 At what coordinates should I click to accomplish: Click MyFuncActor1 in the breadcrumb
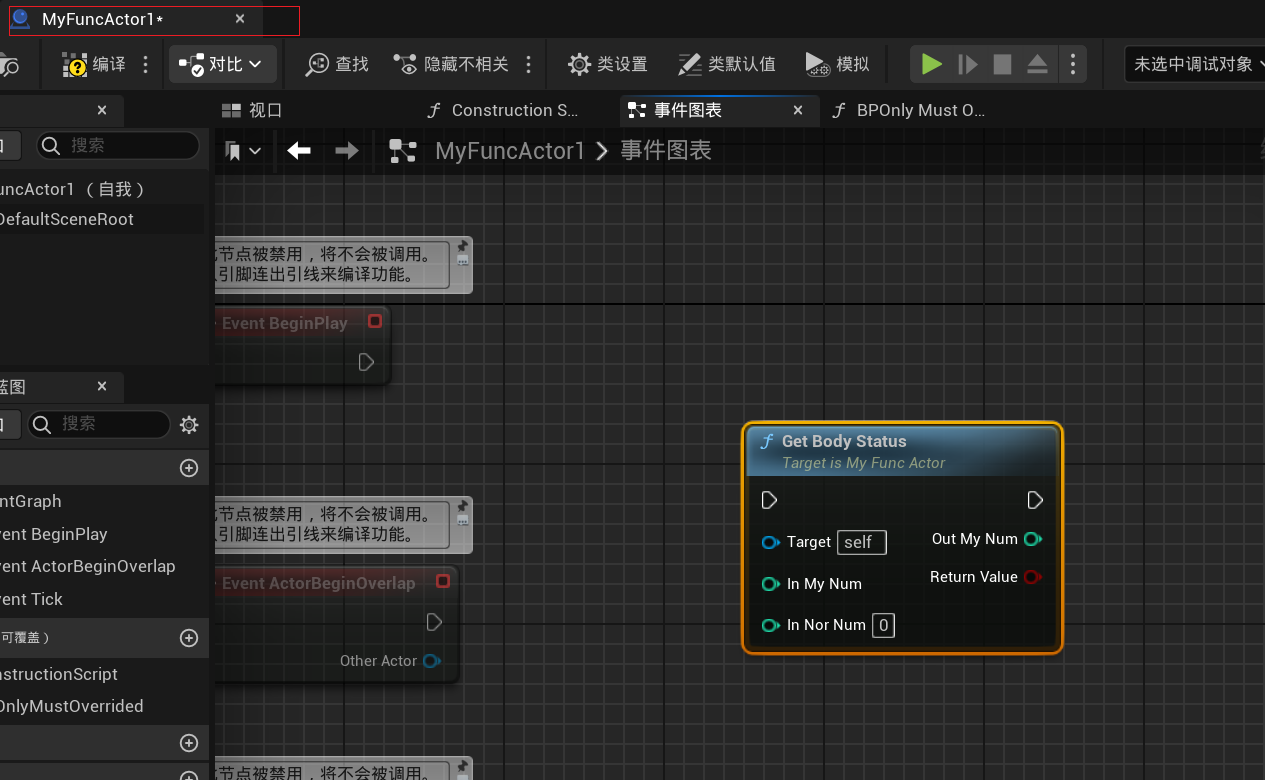tap(510, 151)
